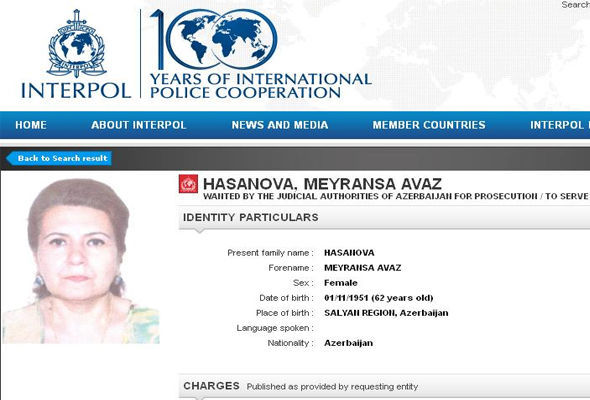Viewport: 590px width, 400px height.
Task: Click the red notice icon beside the name
Action: point(188,184)
